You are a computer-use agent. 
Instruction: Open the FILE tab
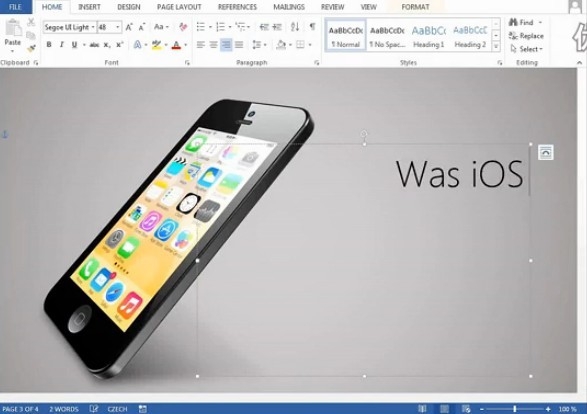15,7
